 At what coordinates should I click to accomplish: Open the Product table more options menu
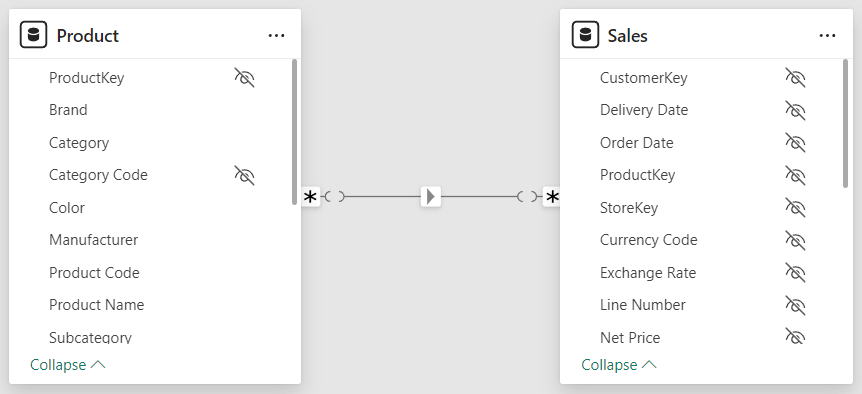pyautogui.click(x=277, y=36)
